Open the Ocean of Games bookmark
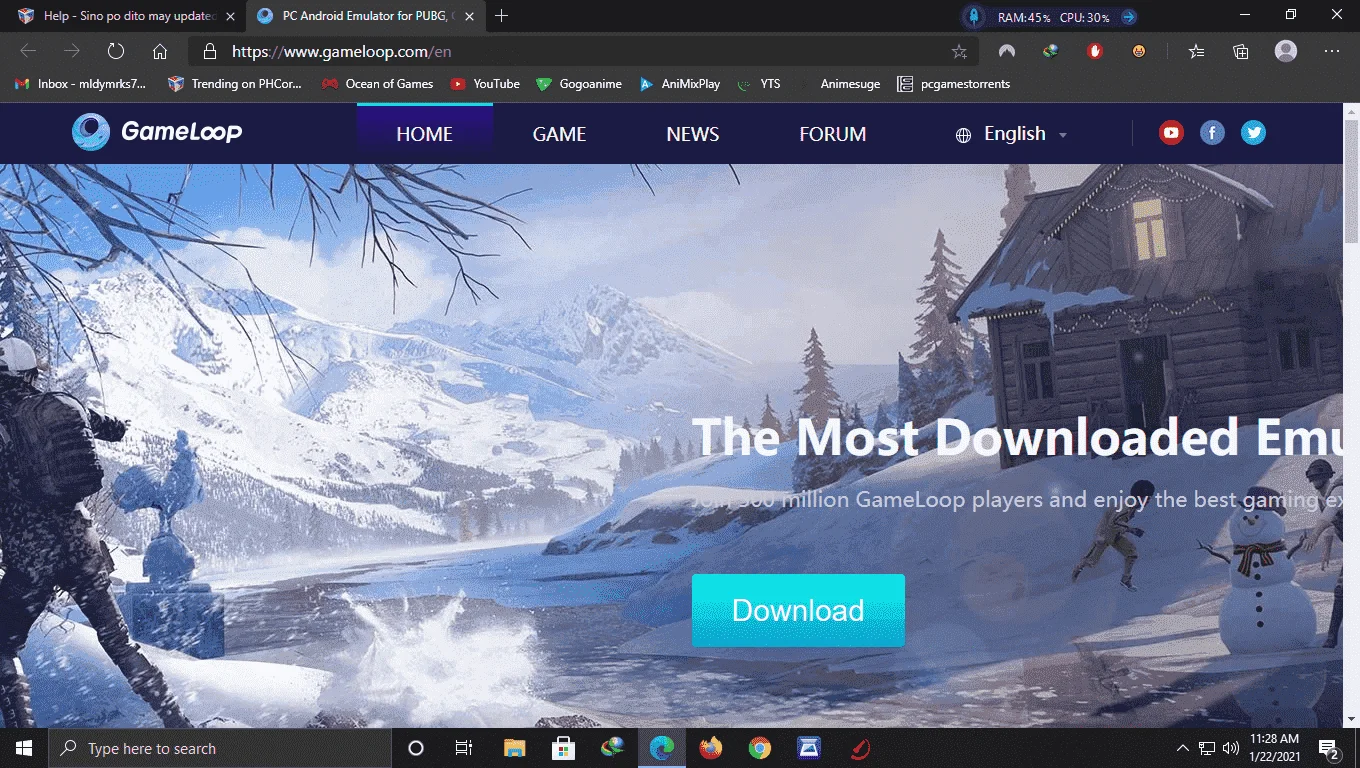 click(377, 84)
